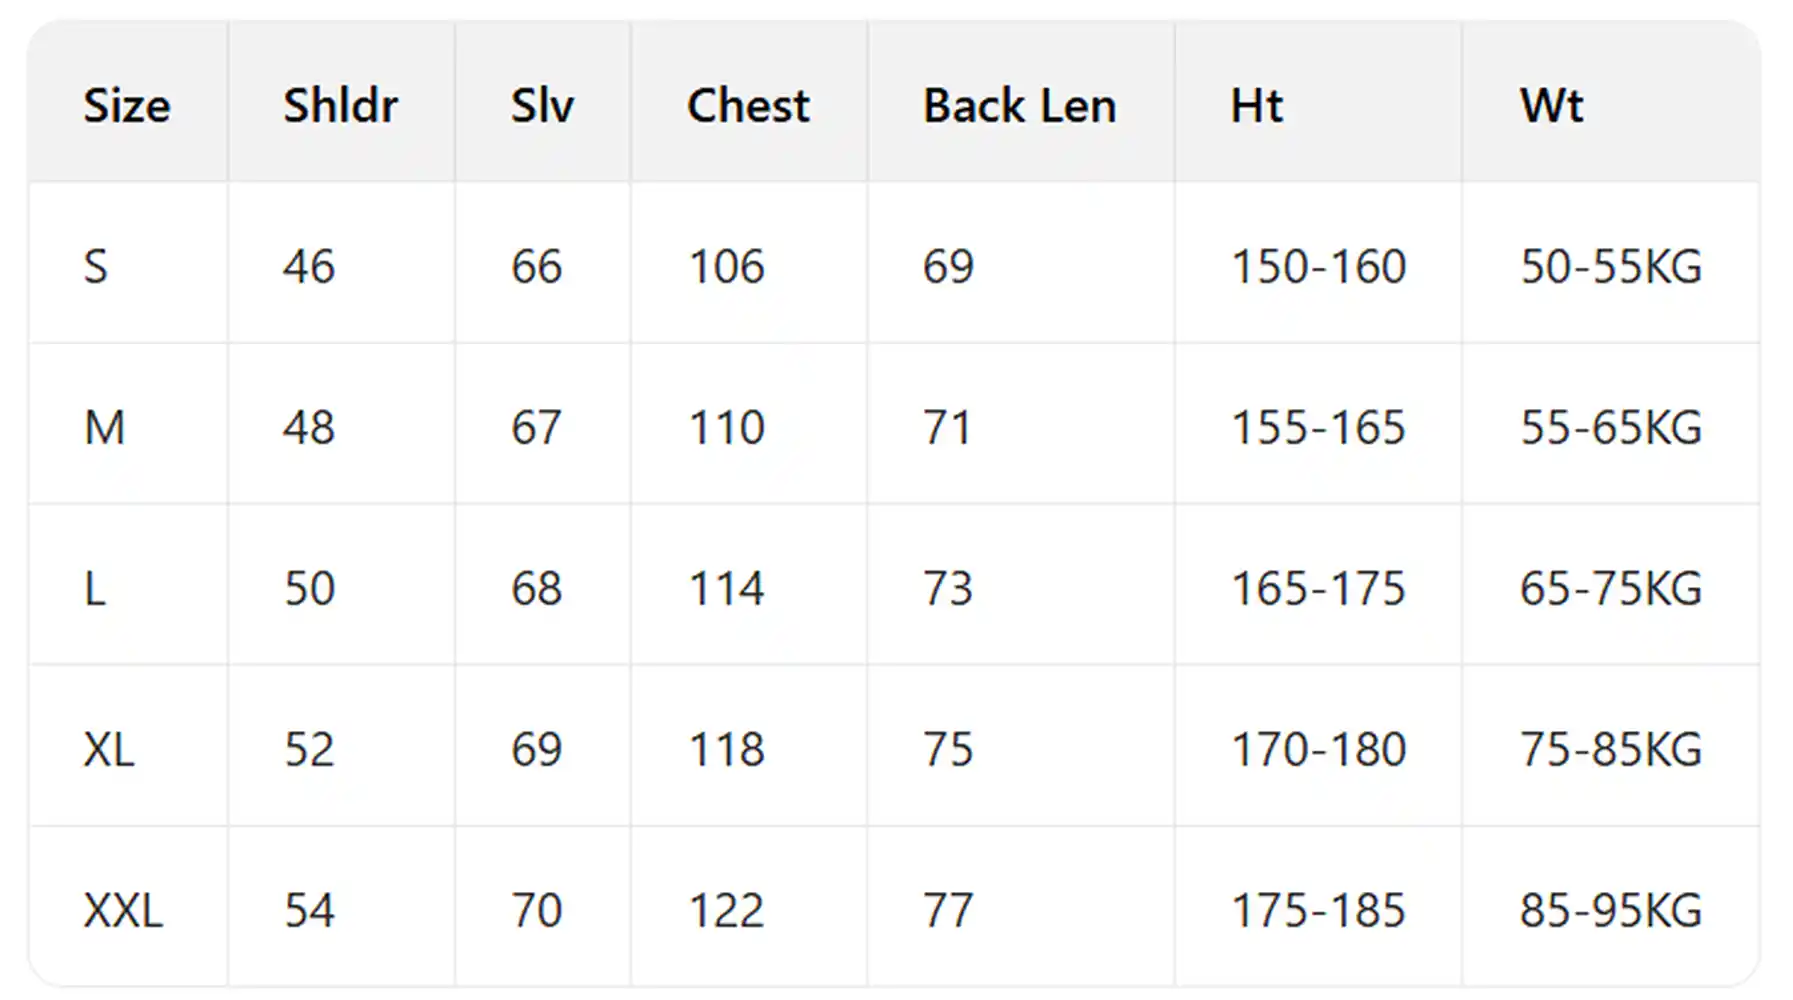Select the 55-65KG weight cell
1793x1000 pixels.
click(1610, 428)
